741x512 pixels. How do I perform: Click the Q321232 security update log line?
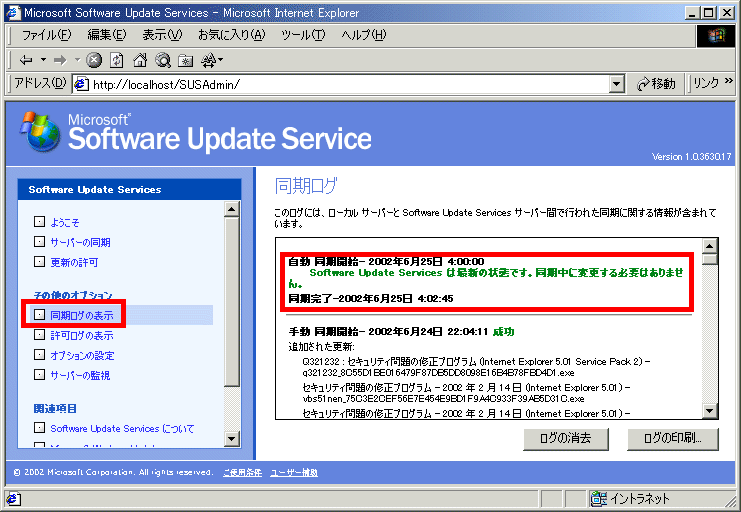(x=476, y=367)
